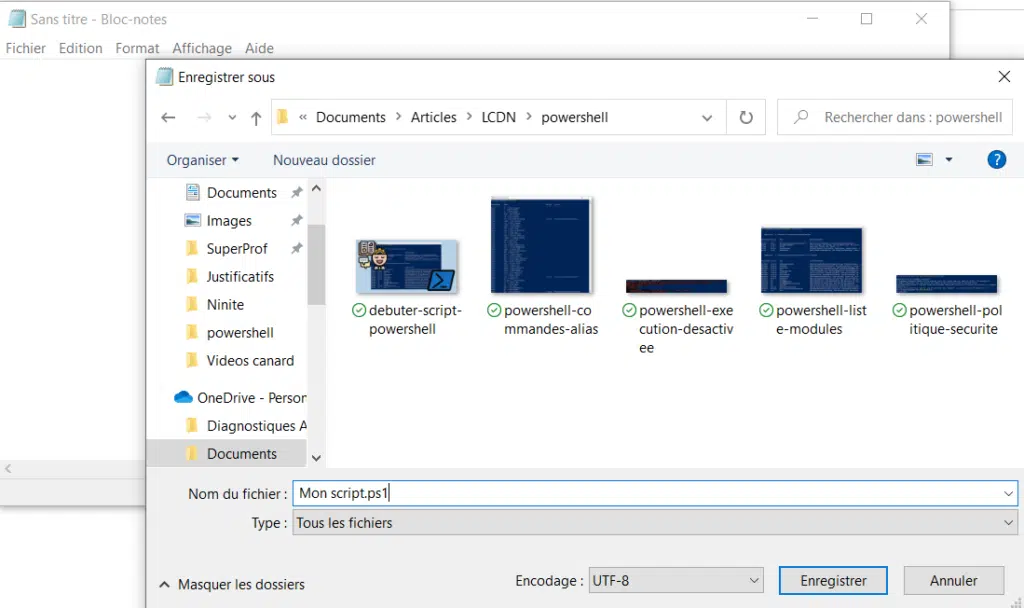The image size is (1024, 608).
Task: Select highlighted Documents under OneDrive
Action: click(x=226, y=454)
